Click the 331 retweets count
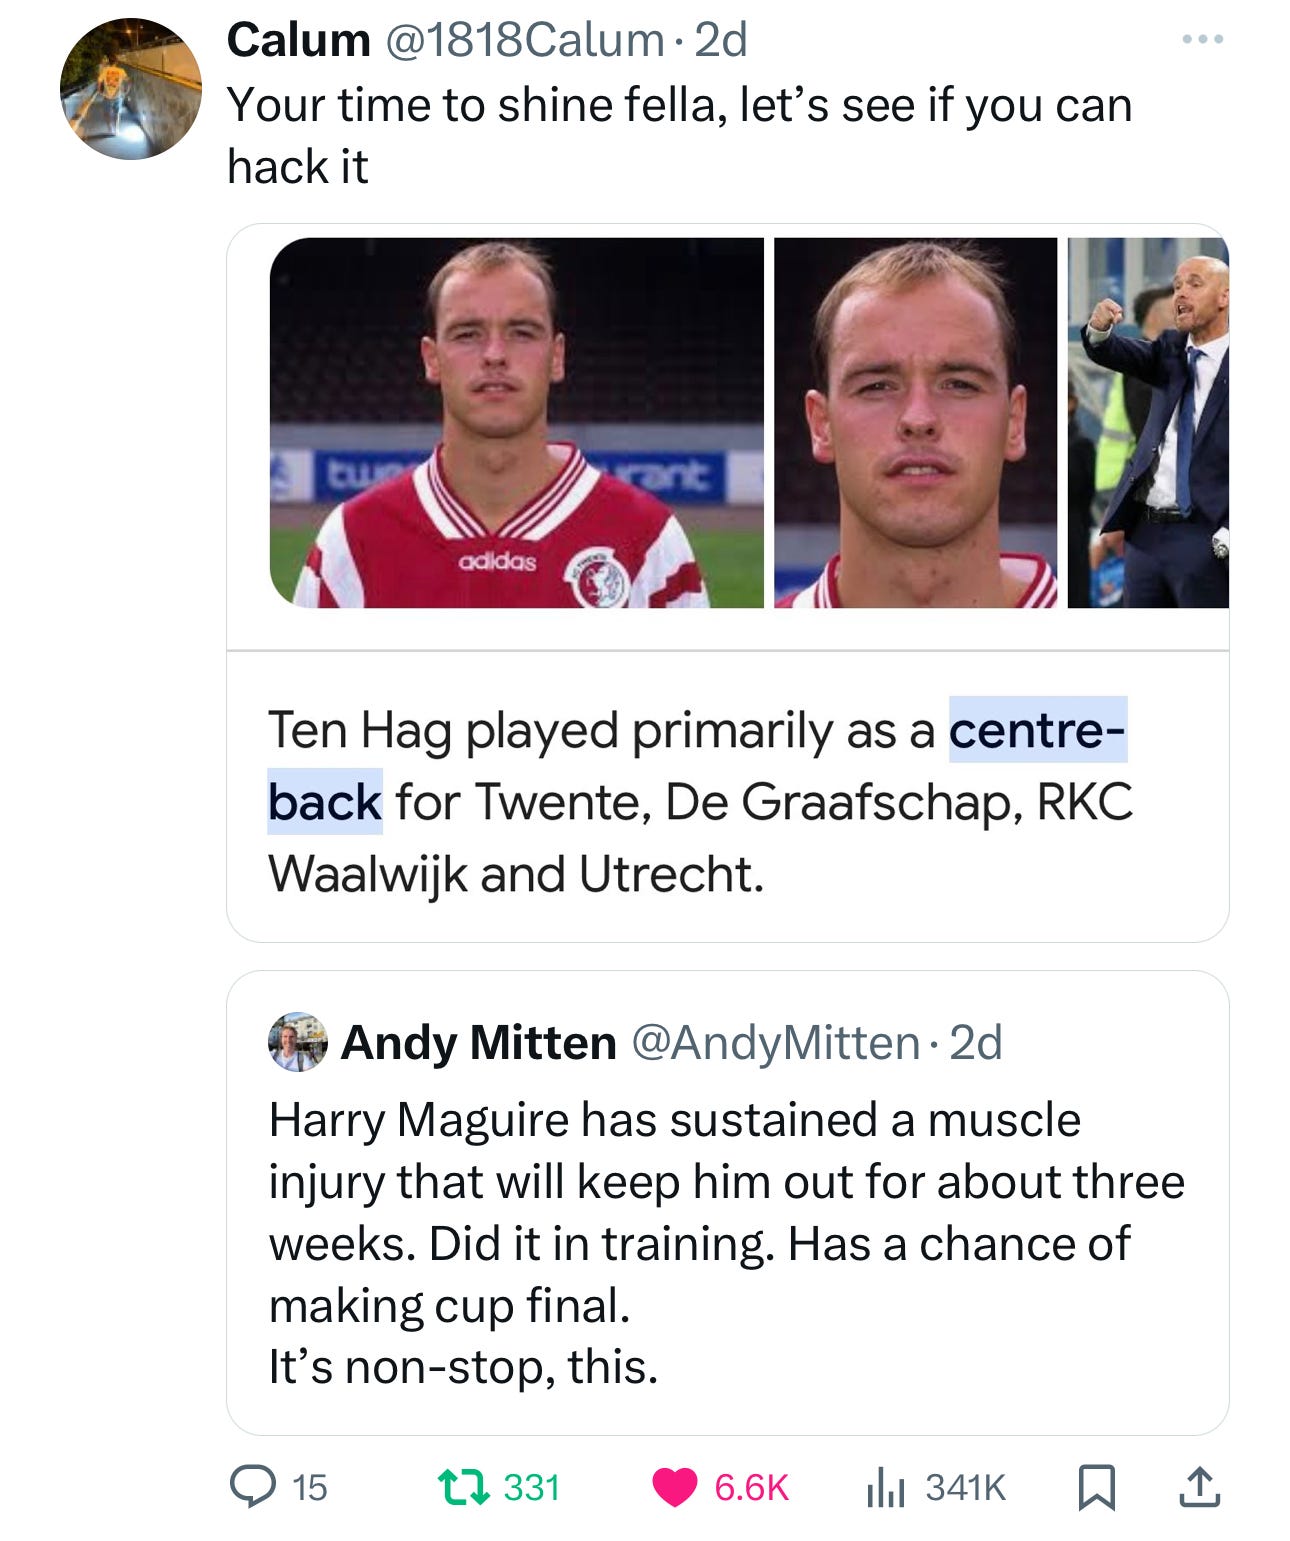The height and width of the screenshot is (1541, 1290). click(531, 1487)
